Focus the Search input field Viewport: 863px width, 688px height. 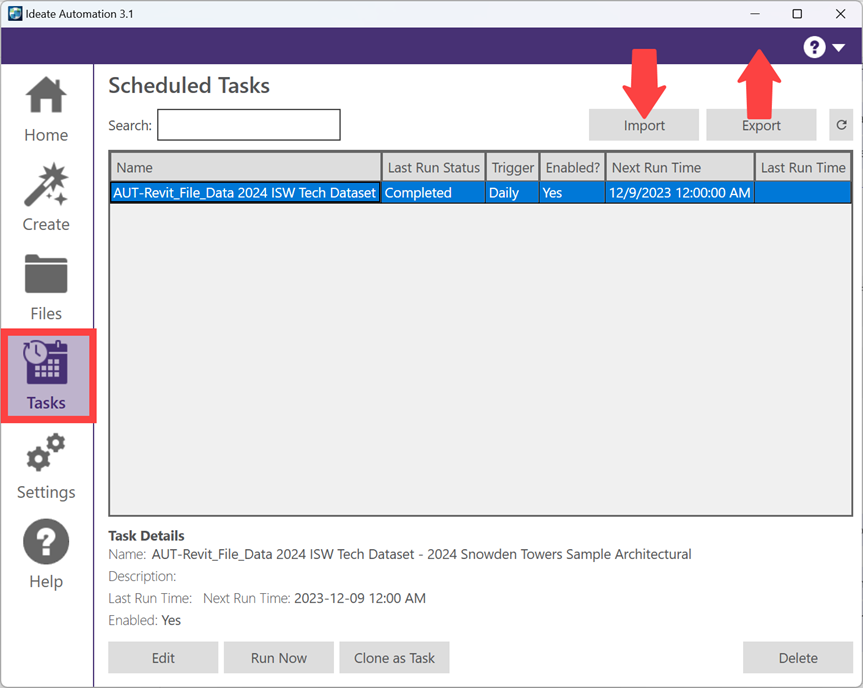pos(249,125)
